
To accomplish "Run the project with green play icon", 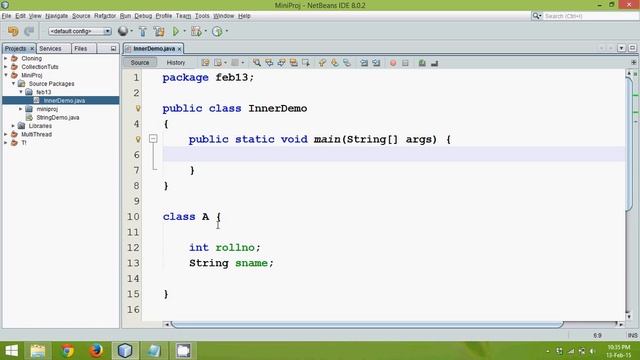I will click(176, 31).
